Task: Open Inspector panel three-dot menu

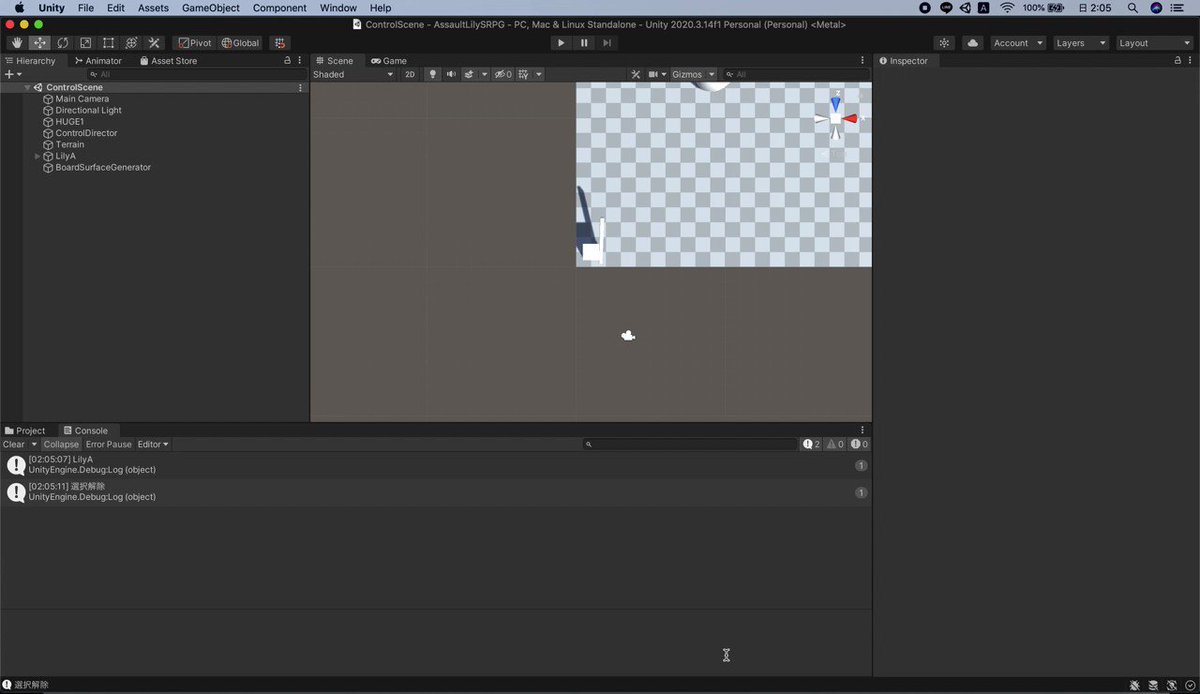Action: pyautogui.click(x=1191, y=61)
